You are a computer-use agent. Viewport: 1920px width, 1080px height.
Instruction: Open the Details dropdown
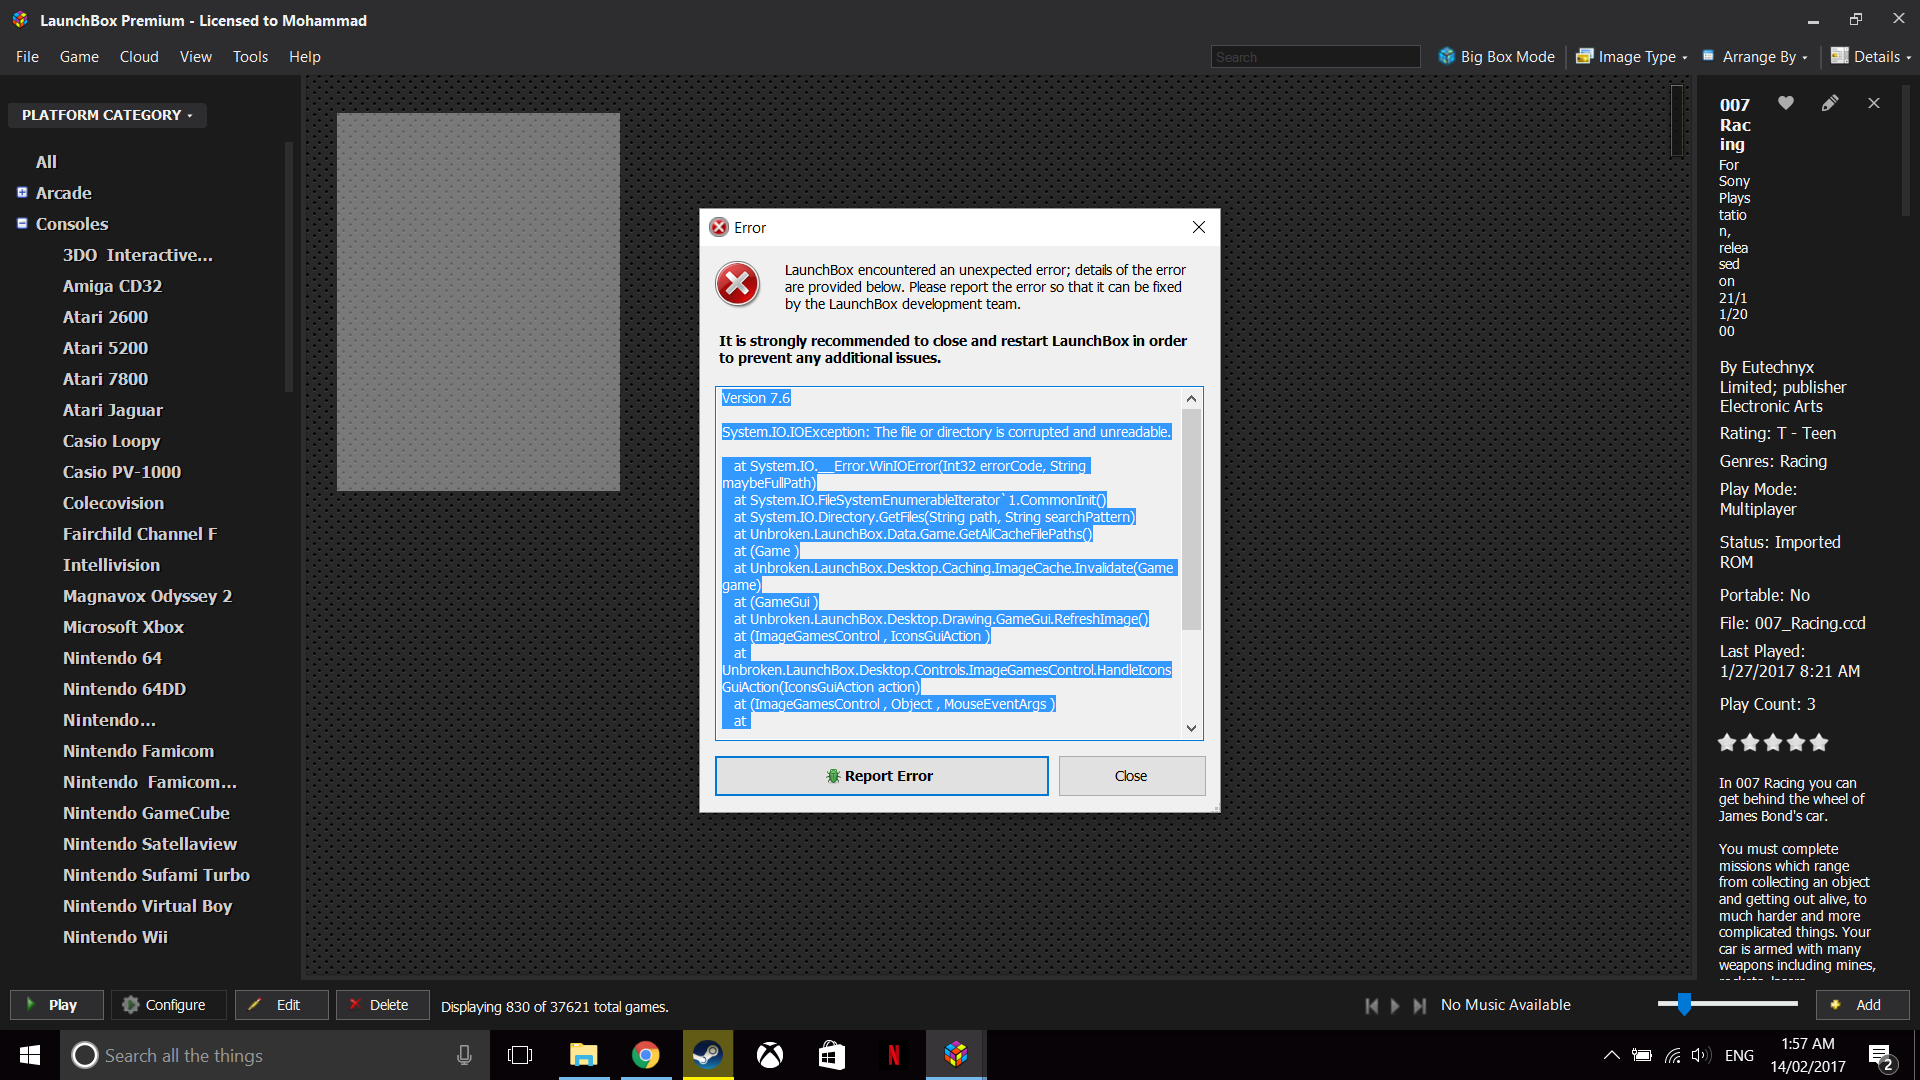click(1871, 57)
